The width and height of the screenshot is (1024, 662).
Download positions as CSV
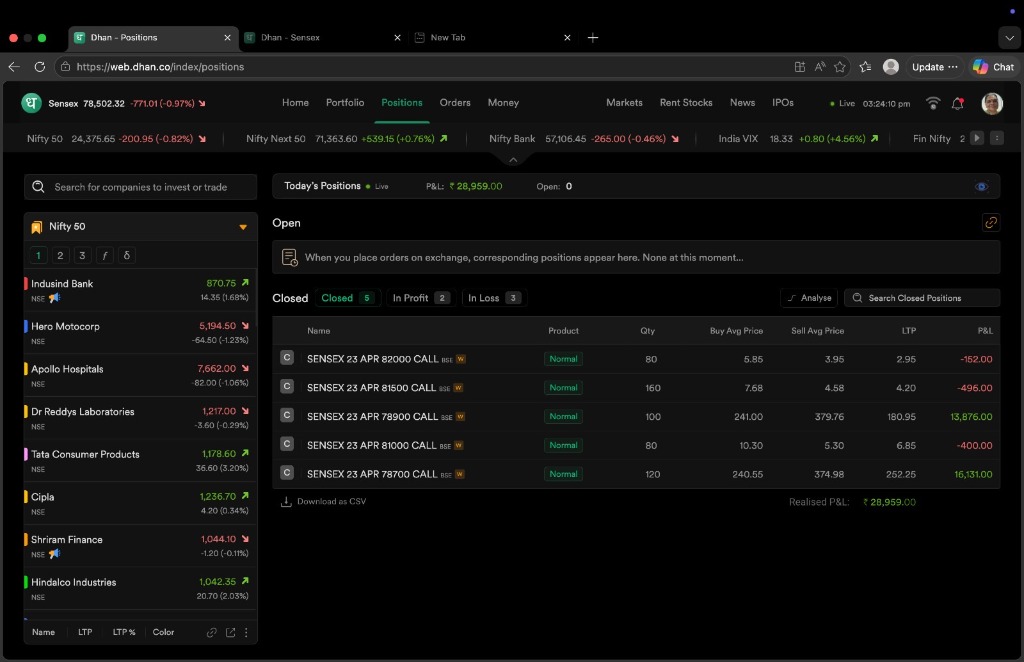point(323,502)
